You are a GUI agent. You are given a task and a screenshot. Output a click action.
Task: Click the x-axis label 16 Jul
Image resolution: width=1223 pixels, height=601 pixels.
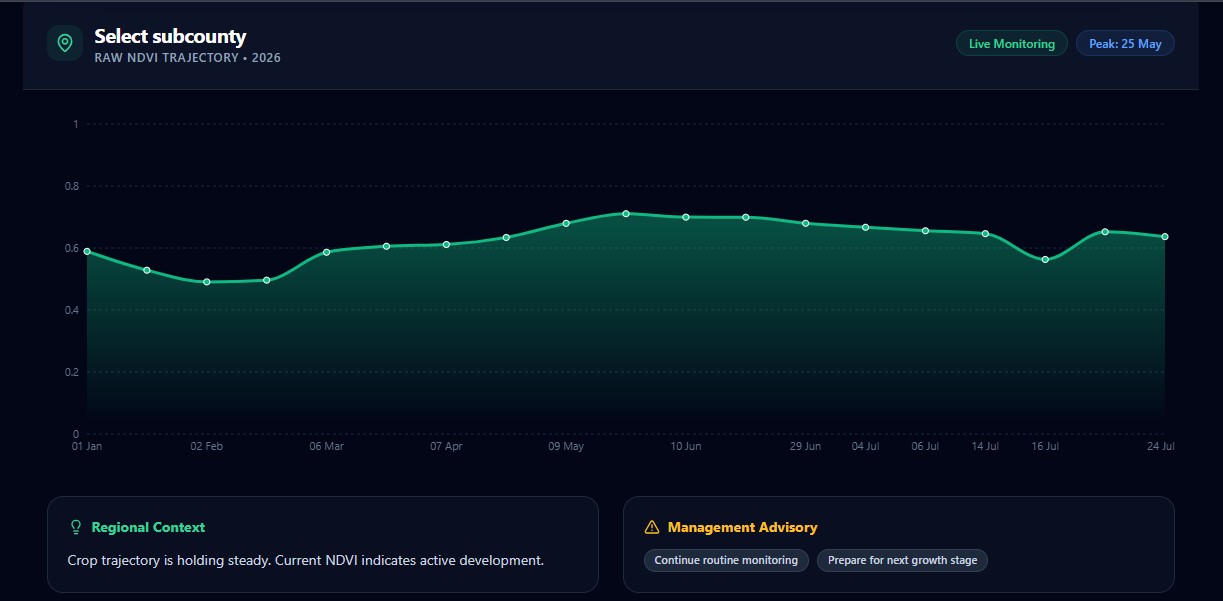(x=1045, y=447)
